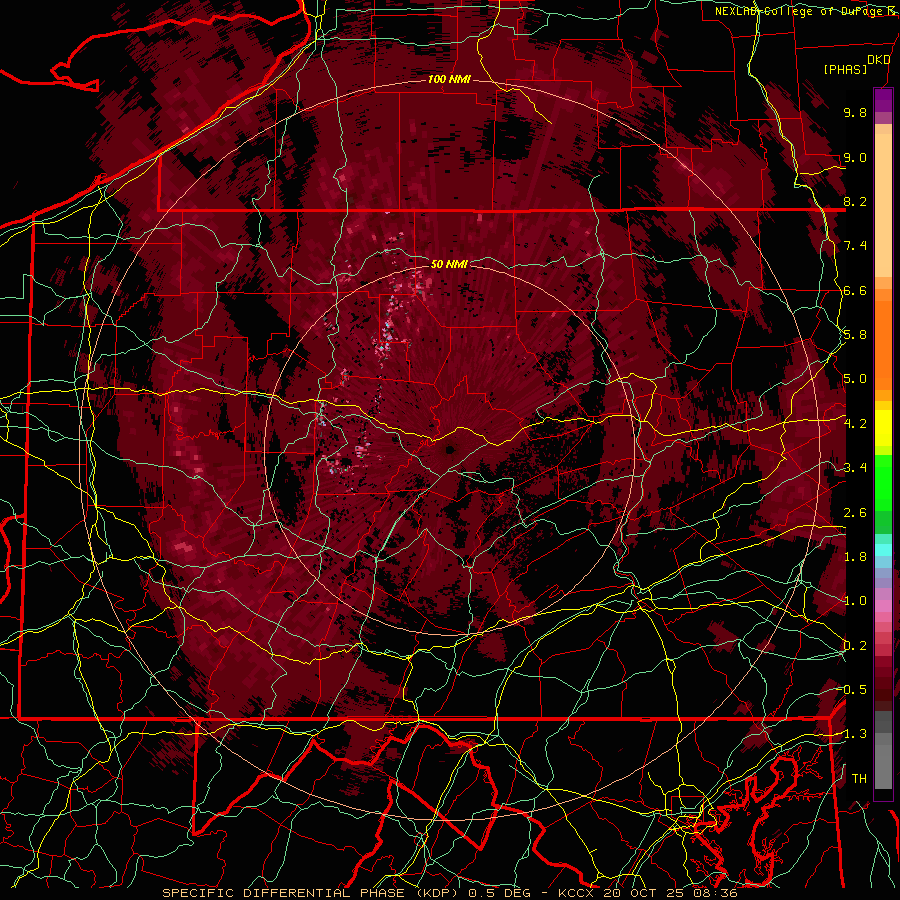Click the 5.0 value on the color scale
This screenshot has height=900, width=900.
[x=855, y=379]
